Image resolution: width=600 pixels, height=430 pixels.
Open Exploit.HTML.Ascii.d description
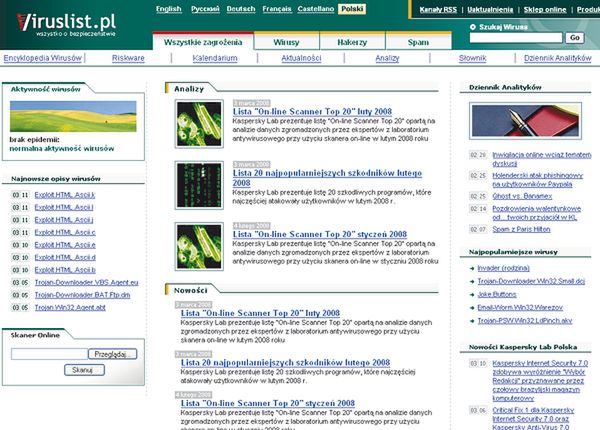pos(65,257)
